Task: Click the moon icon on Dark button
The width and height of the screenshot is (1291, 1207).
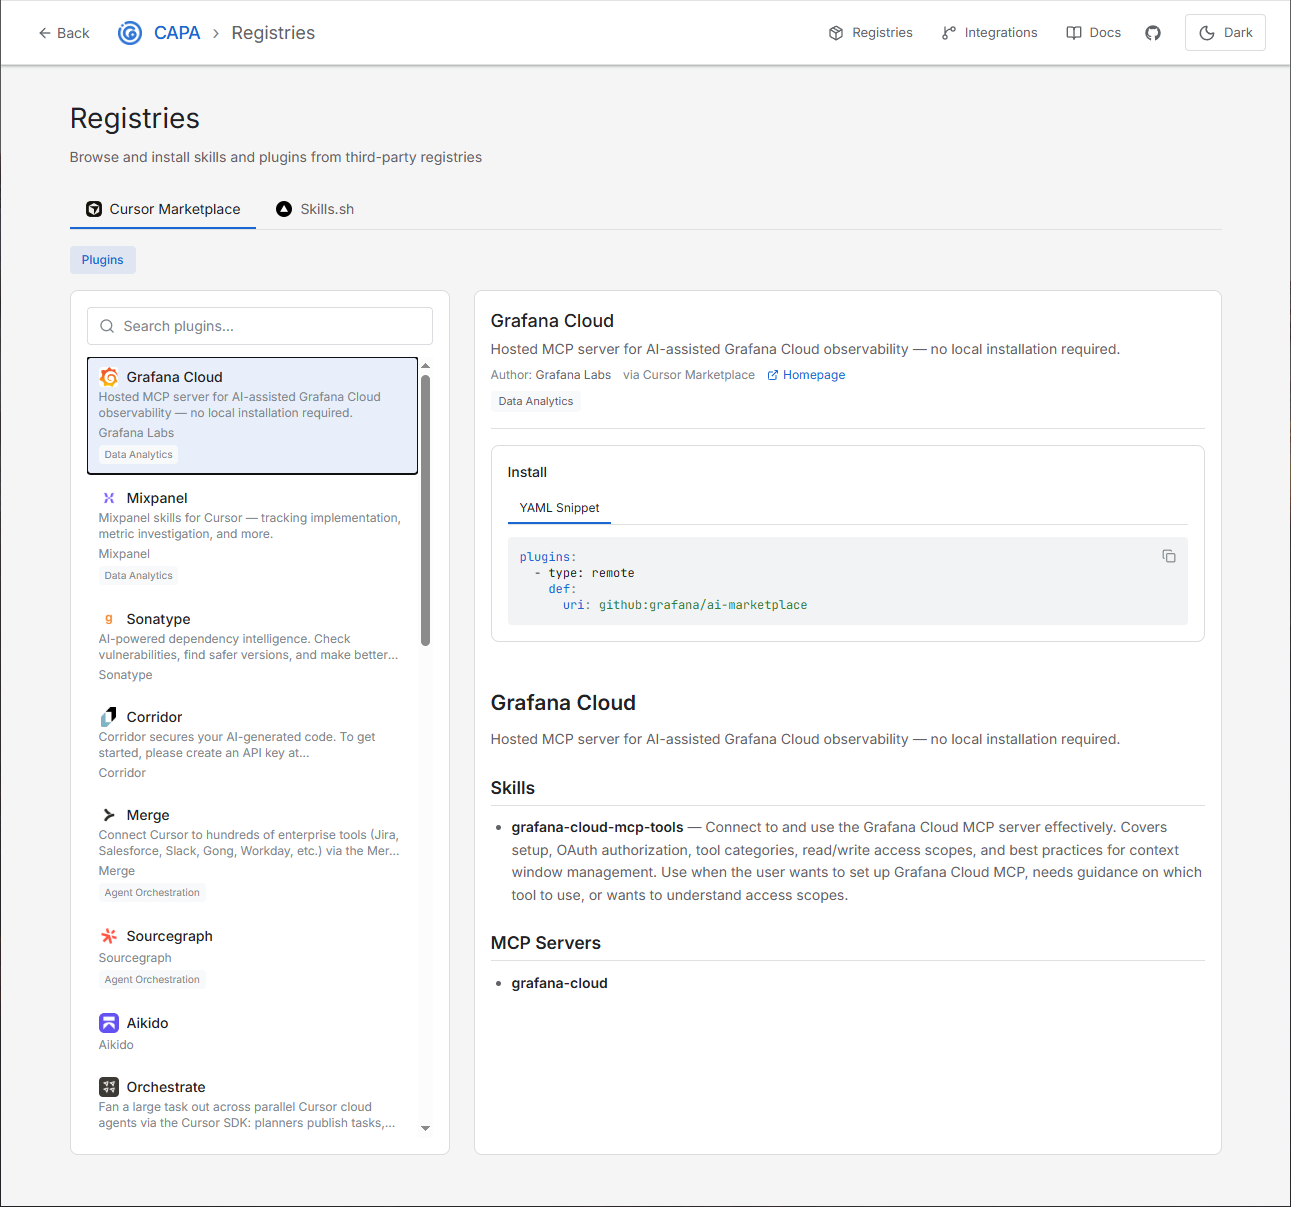Action: [x=1207, y=33]
